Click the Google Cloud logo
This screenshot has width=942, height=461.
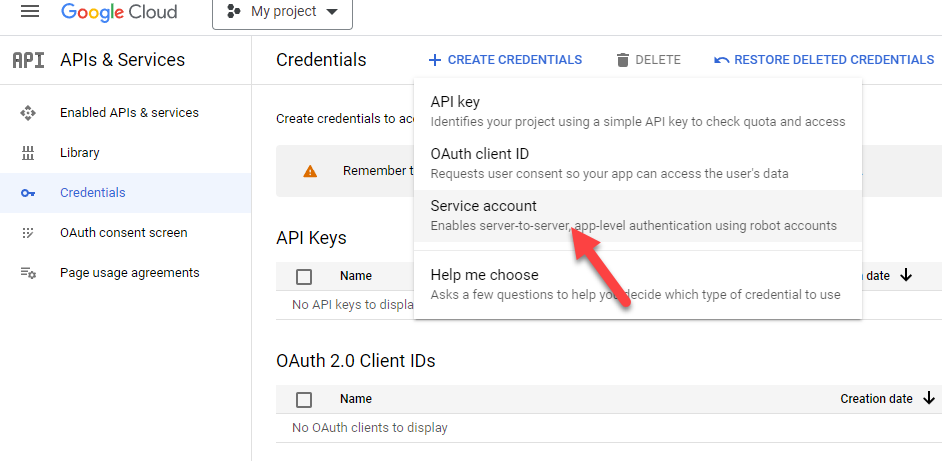(119, 11)
